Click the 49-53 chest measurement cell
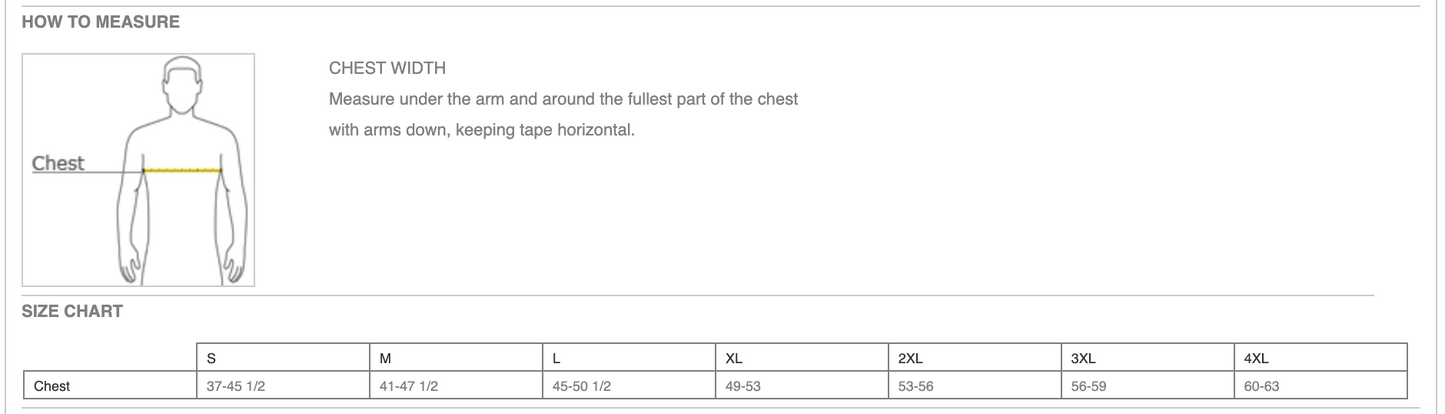This screenshot has width=1445, height=414. coord(744,385)
